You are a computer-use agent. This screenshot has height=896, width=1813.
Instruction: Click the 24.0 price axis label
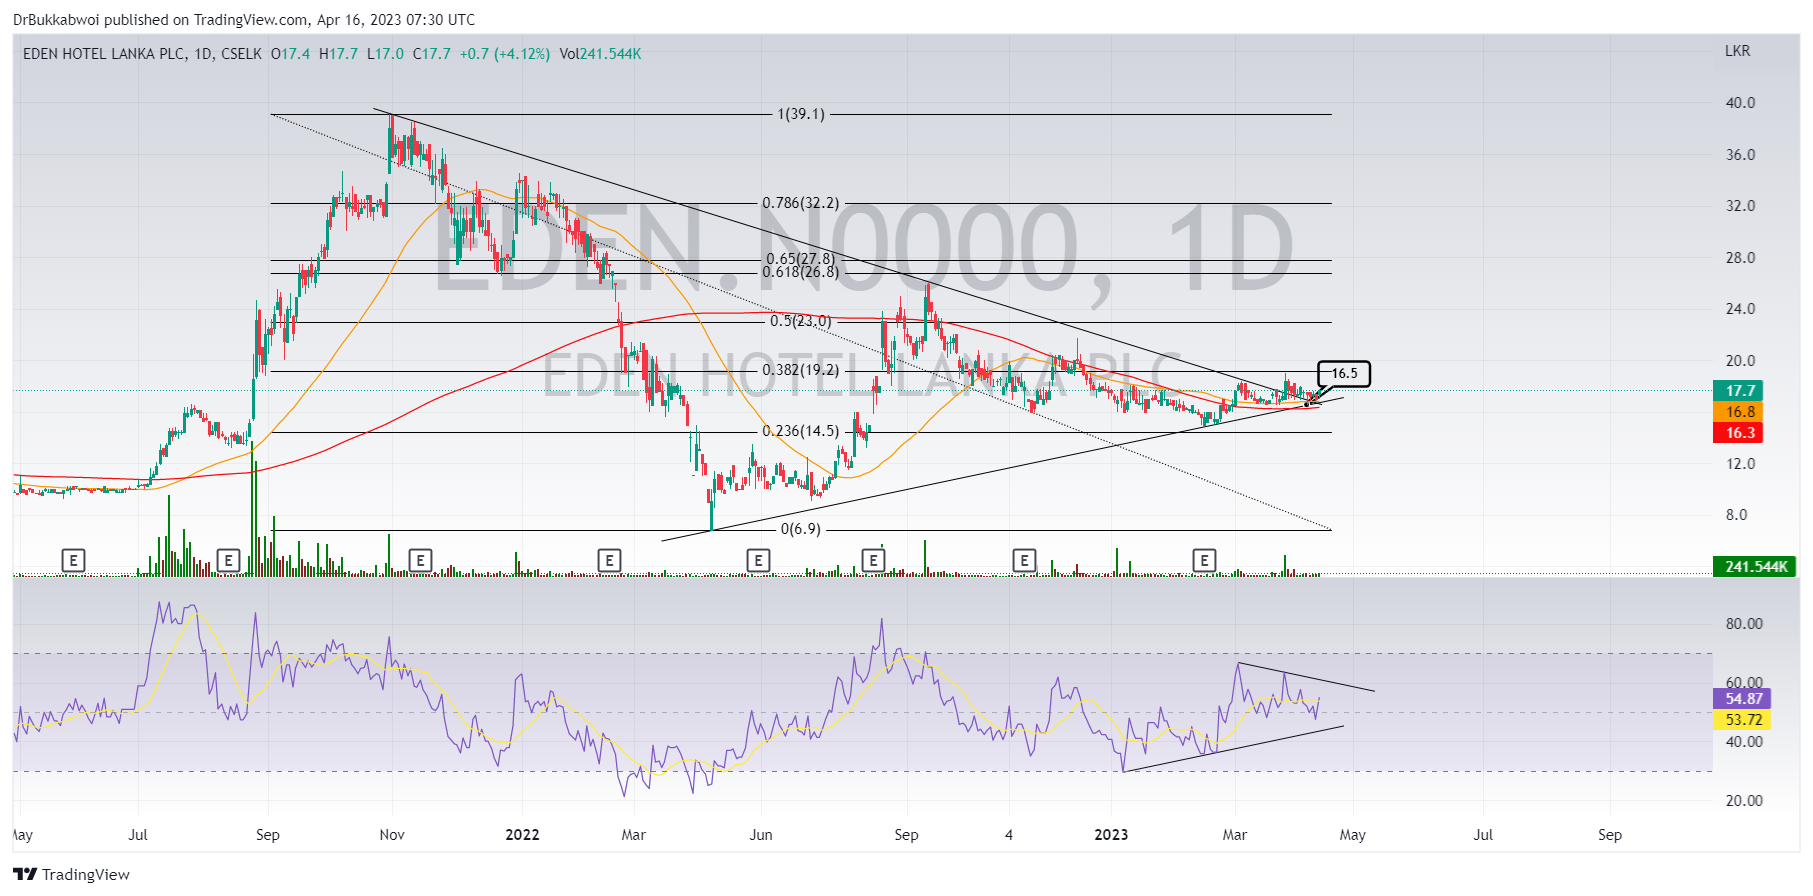(x=1740, y=309)
